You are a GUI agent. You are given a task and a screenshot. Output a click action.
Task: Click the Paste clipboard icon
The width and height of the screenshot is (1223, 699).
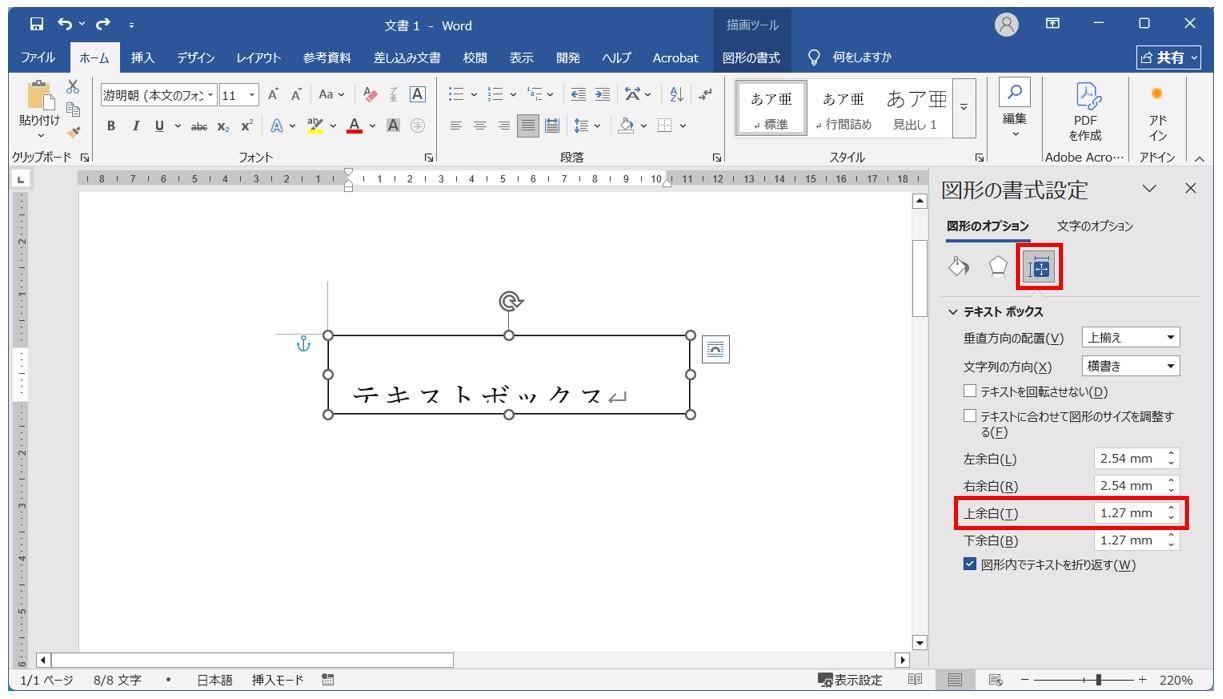(40, 96)
